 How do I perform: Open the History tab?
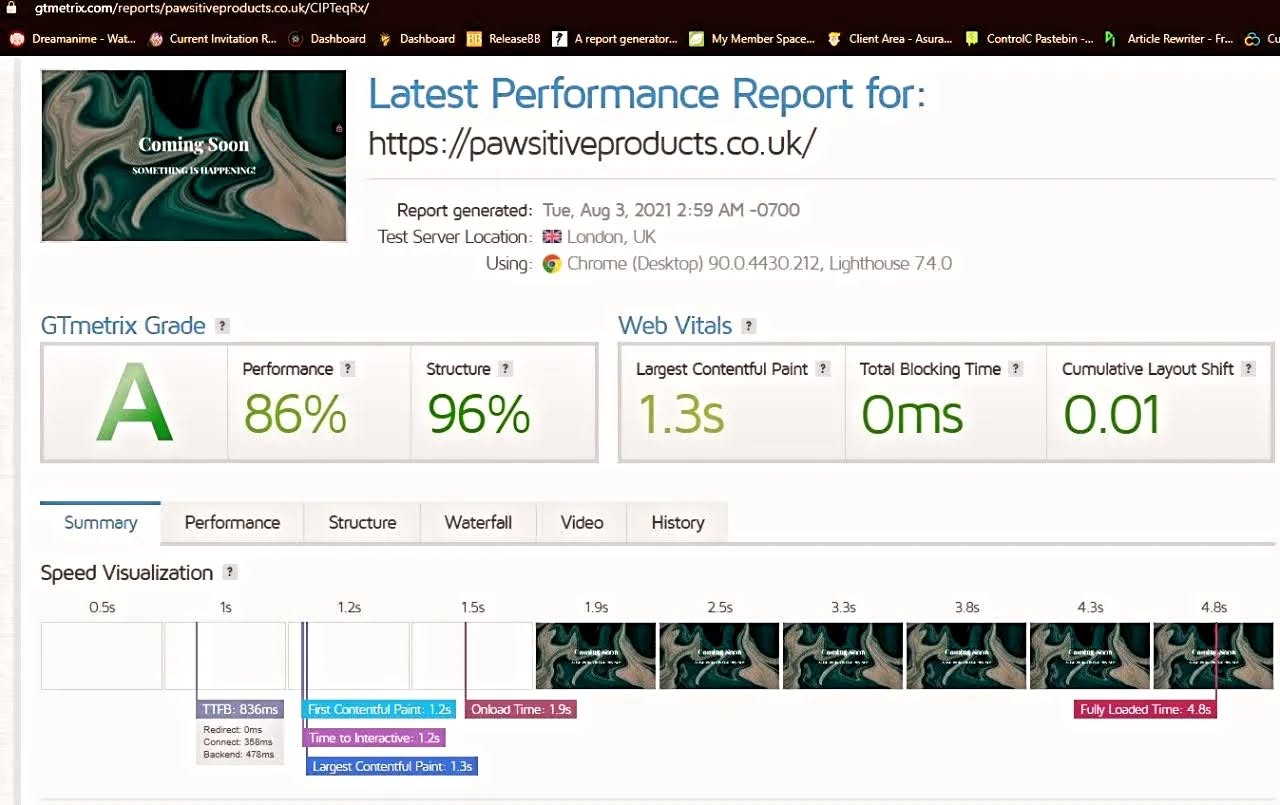(x=678, y=522)
